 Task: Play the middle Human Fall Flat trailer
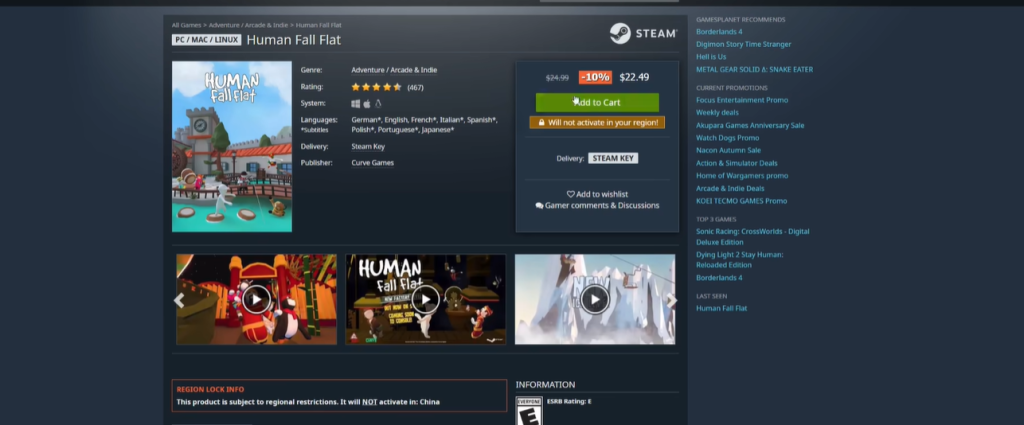[x=426, y=299]
